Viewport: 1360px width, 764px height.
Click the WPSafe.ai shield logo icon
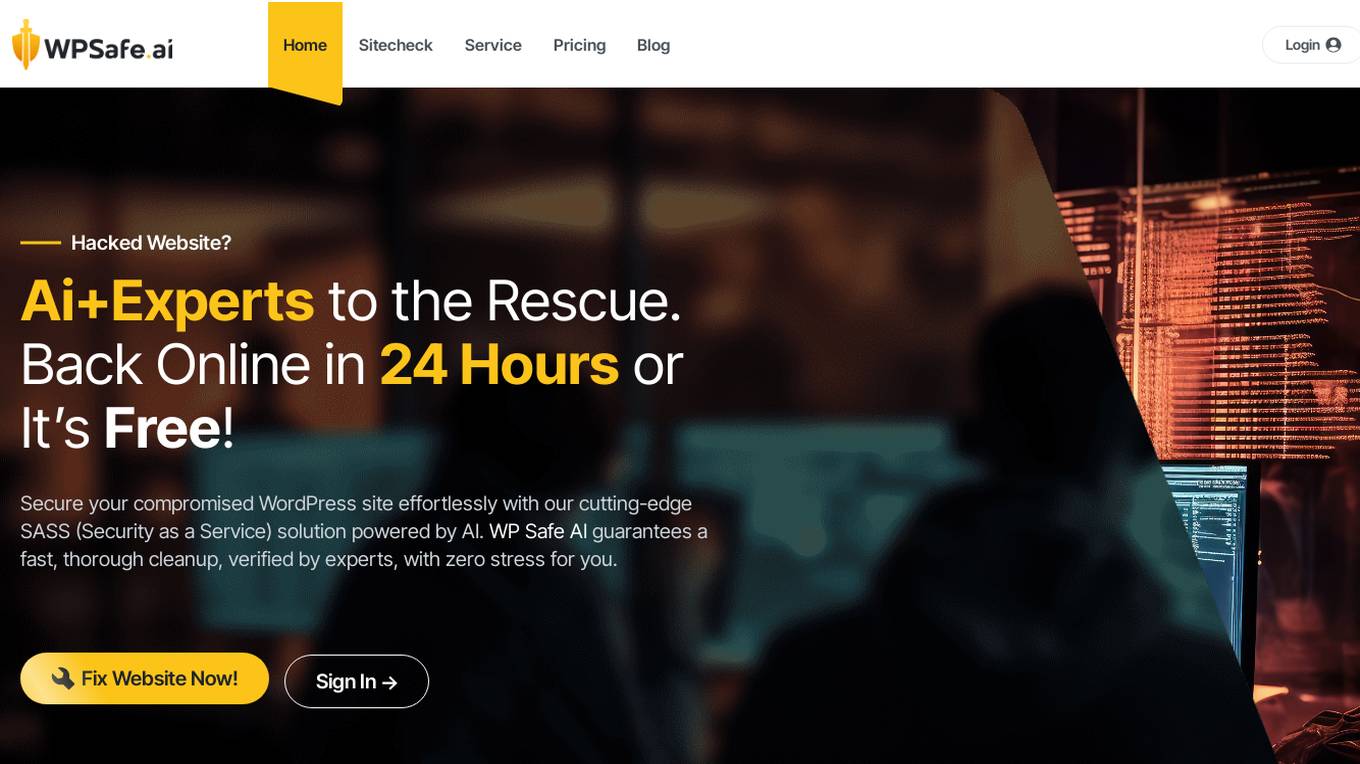pos(25,45)
